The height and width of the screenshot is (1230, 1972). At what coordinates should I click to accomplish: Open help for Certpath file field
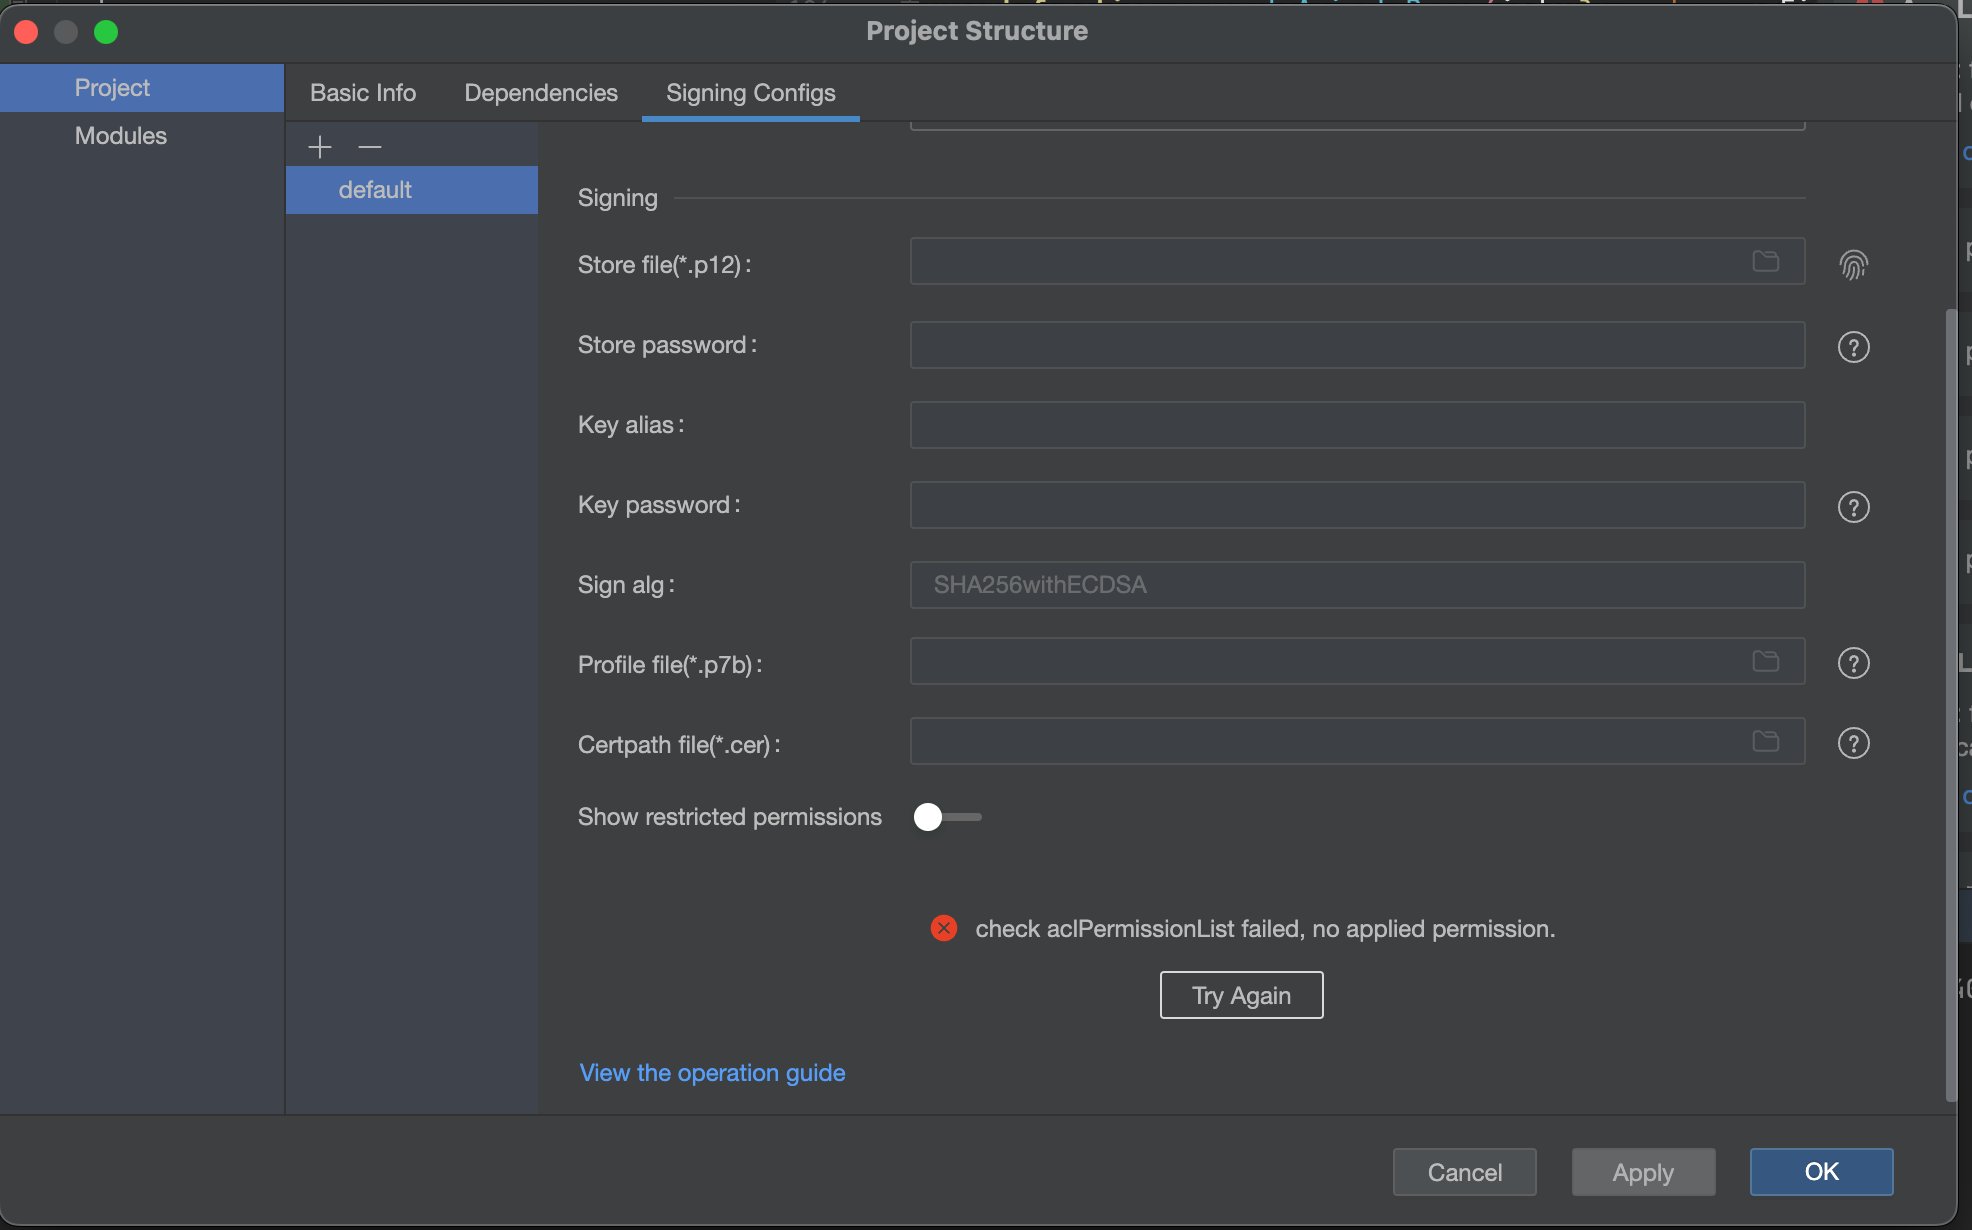1853,743
